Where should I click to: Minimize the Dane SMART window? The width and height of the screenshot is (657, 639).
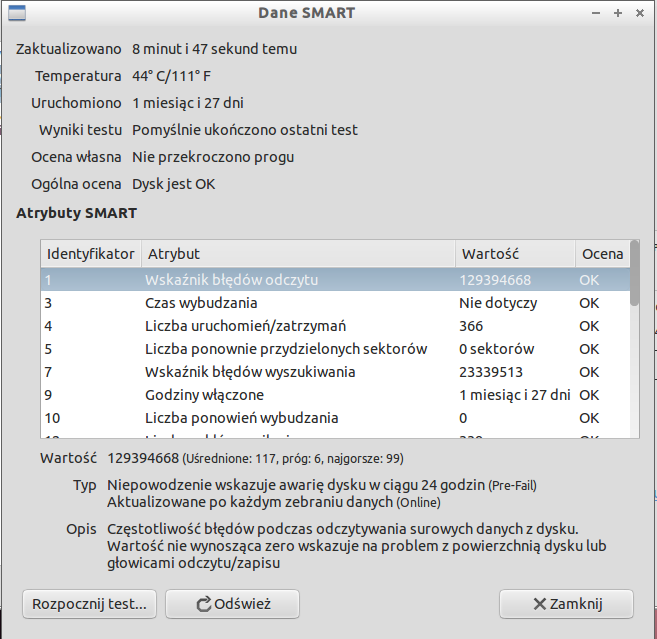pyautogui.click(x=597, y=13)
